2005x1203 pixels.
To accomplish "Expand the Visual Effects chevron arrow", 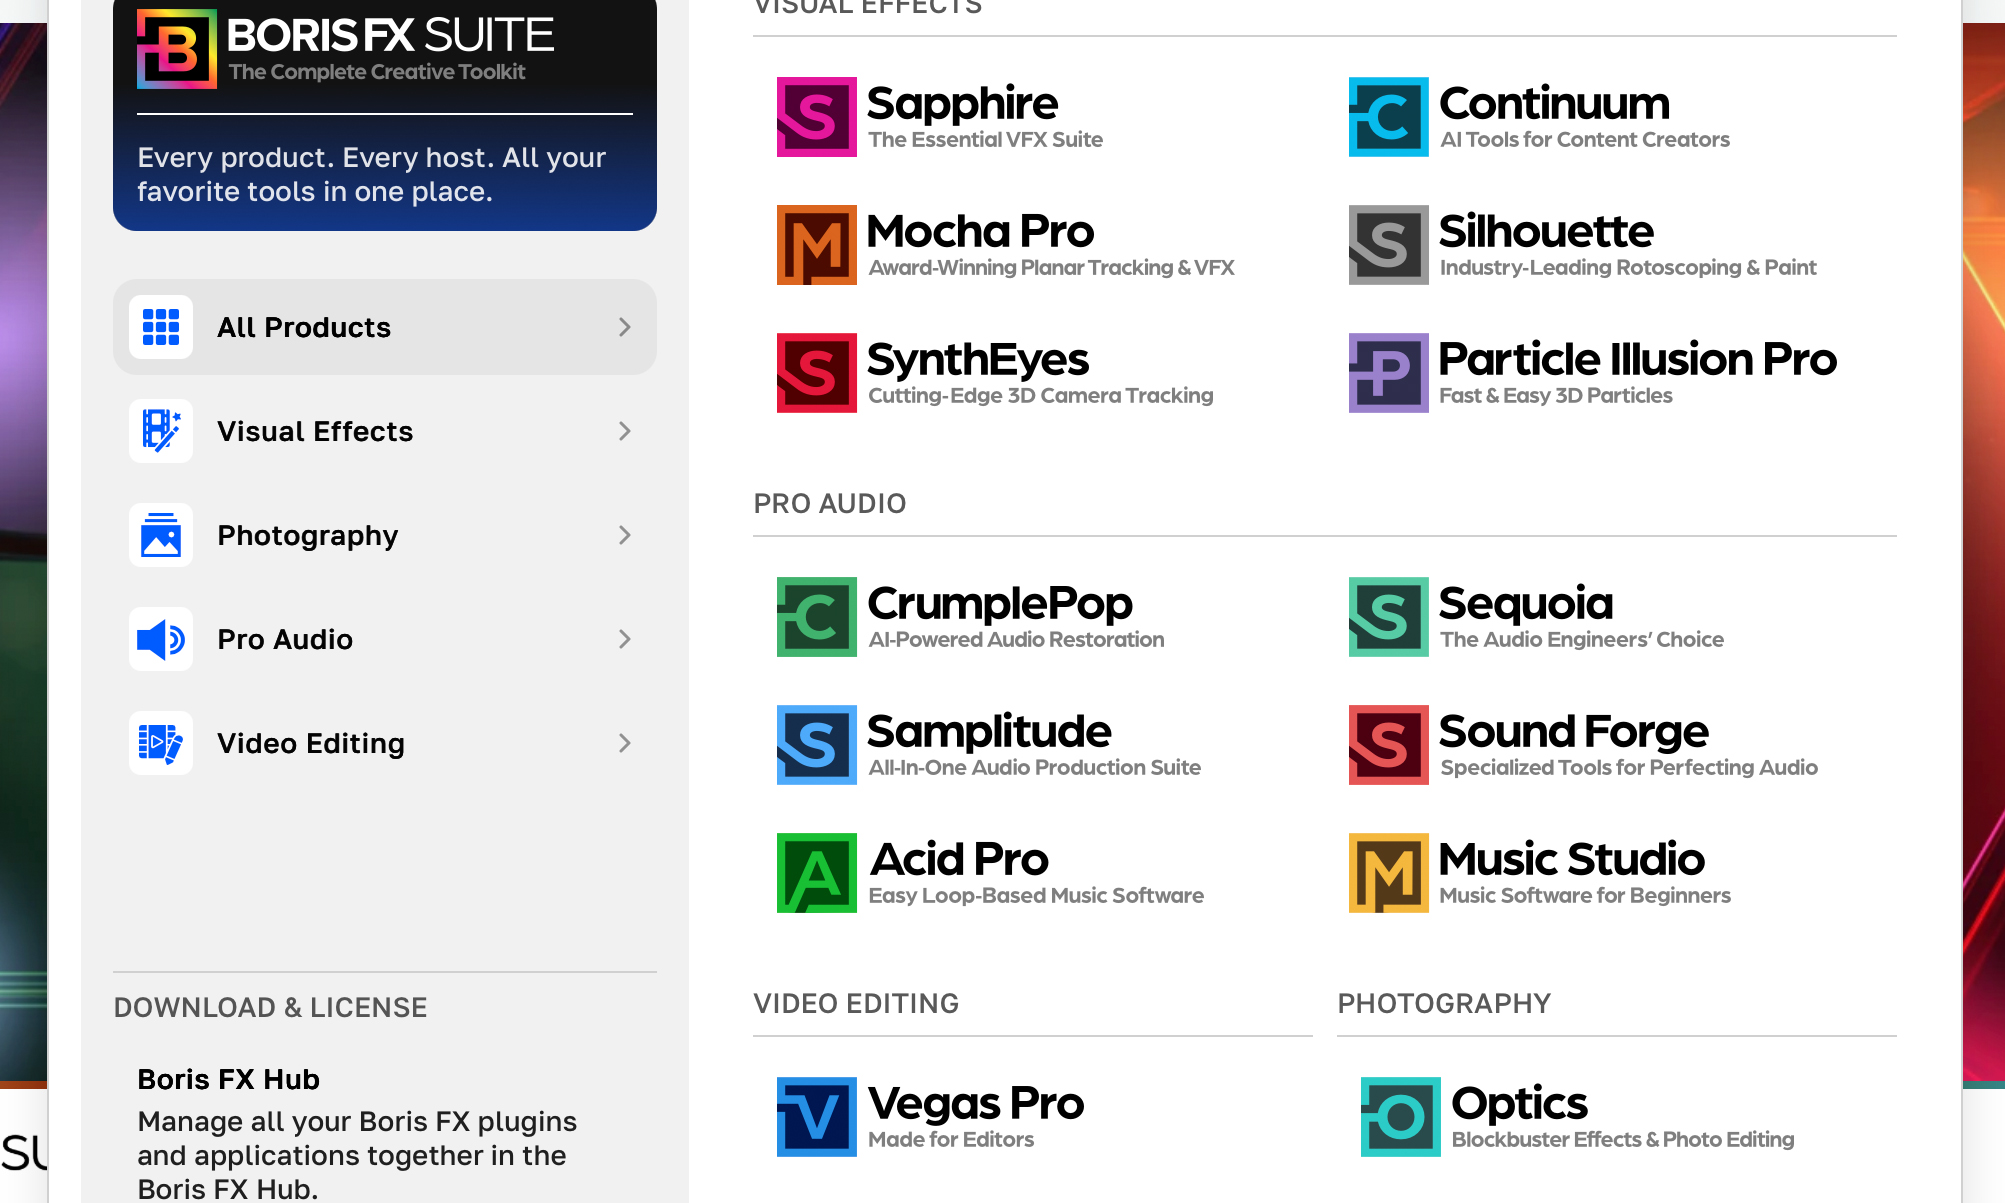I will [625, 431].
